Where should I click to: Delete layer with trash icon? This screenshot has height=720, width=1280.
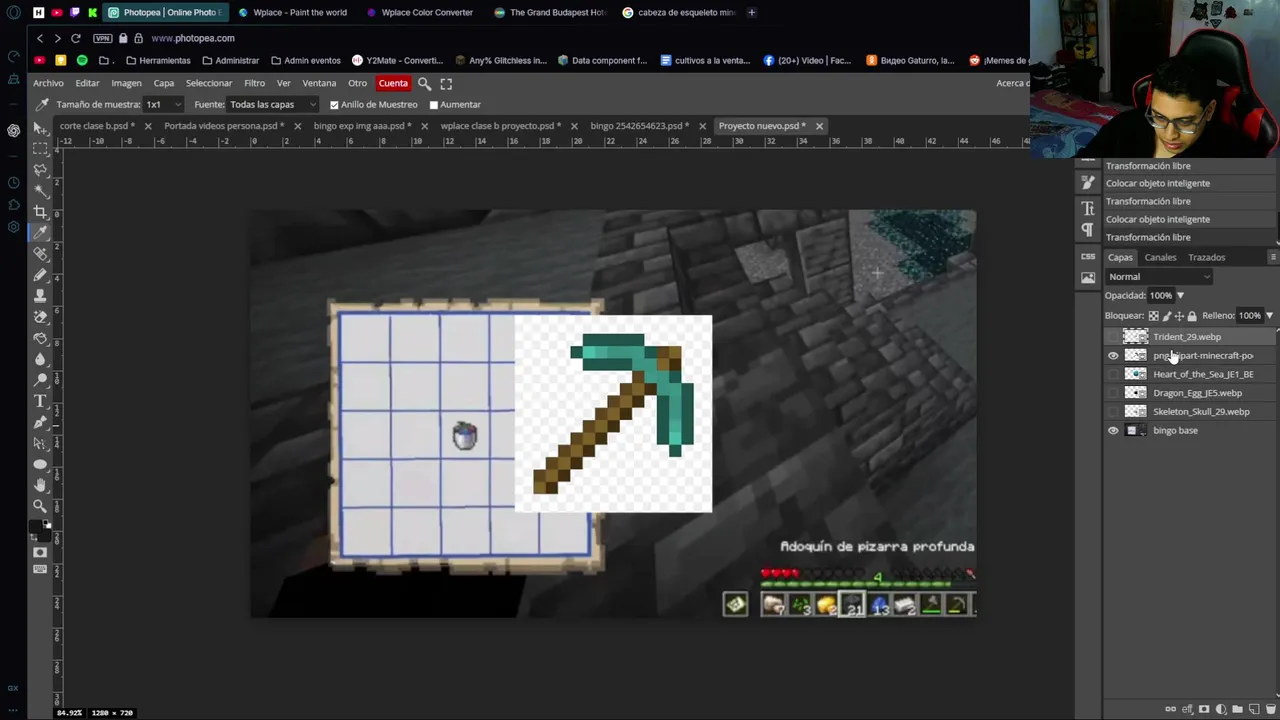pos(1271,710)
